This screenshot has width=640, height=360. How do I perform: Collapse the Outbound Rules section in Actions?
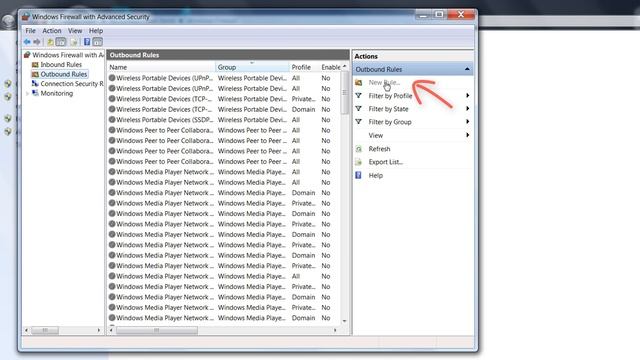pos(467,69)
